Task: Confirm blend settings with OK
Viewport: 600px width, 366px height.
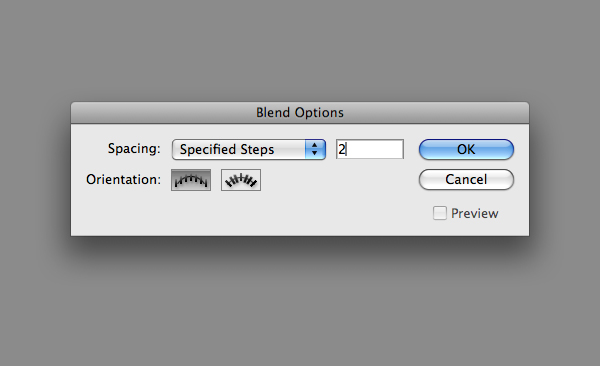Action: point(466,149)
